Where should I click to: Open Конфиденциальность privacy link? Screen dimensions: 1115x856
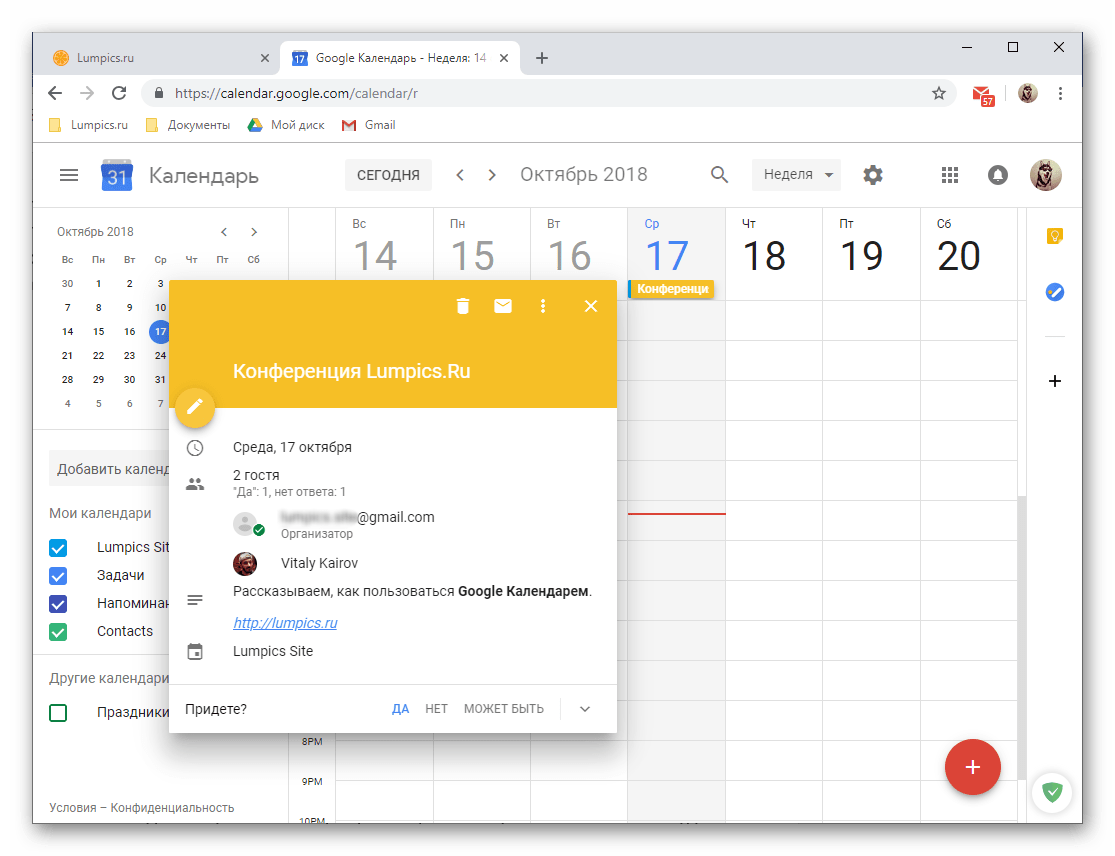[x=172, y=808]
